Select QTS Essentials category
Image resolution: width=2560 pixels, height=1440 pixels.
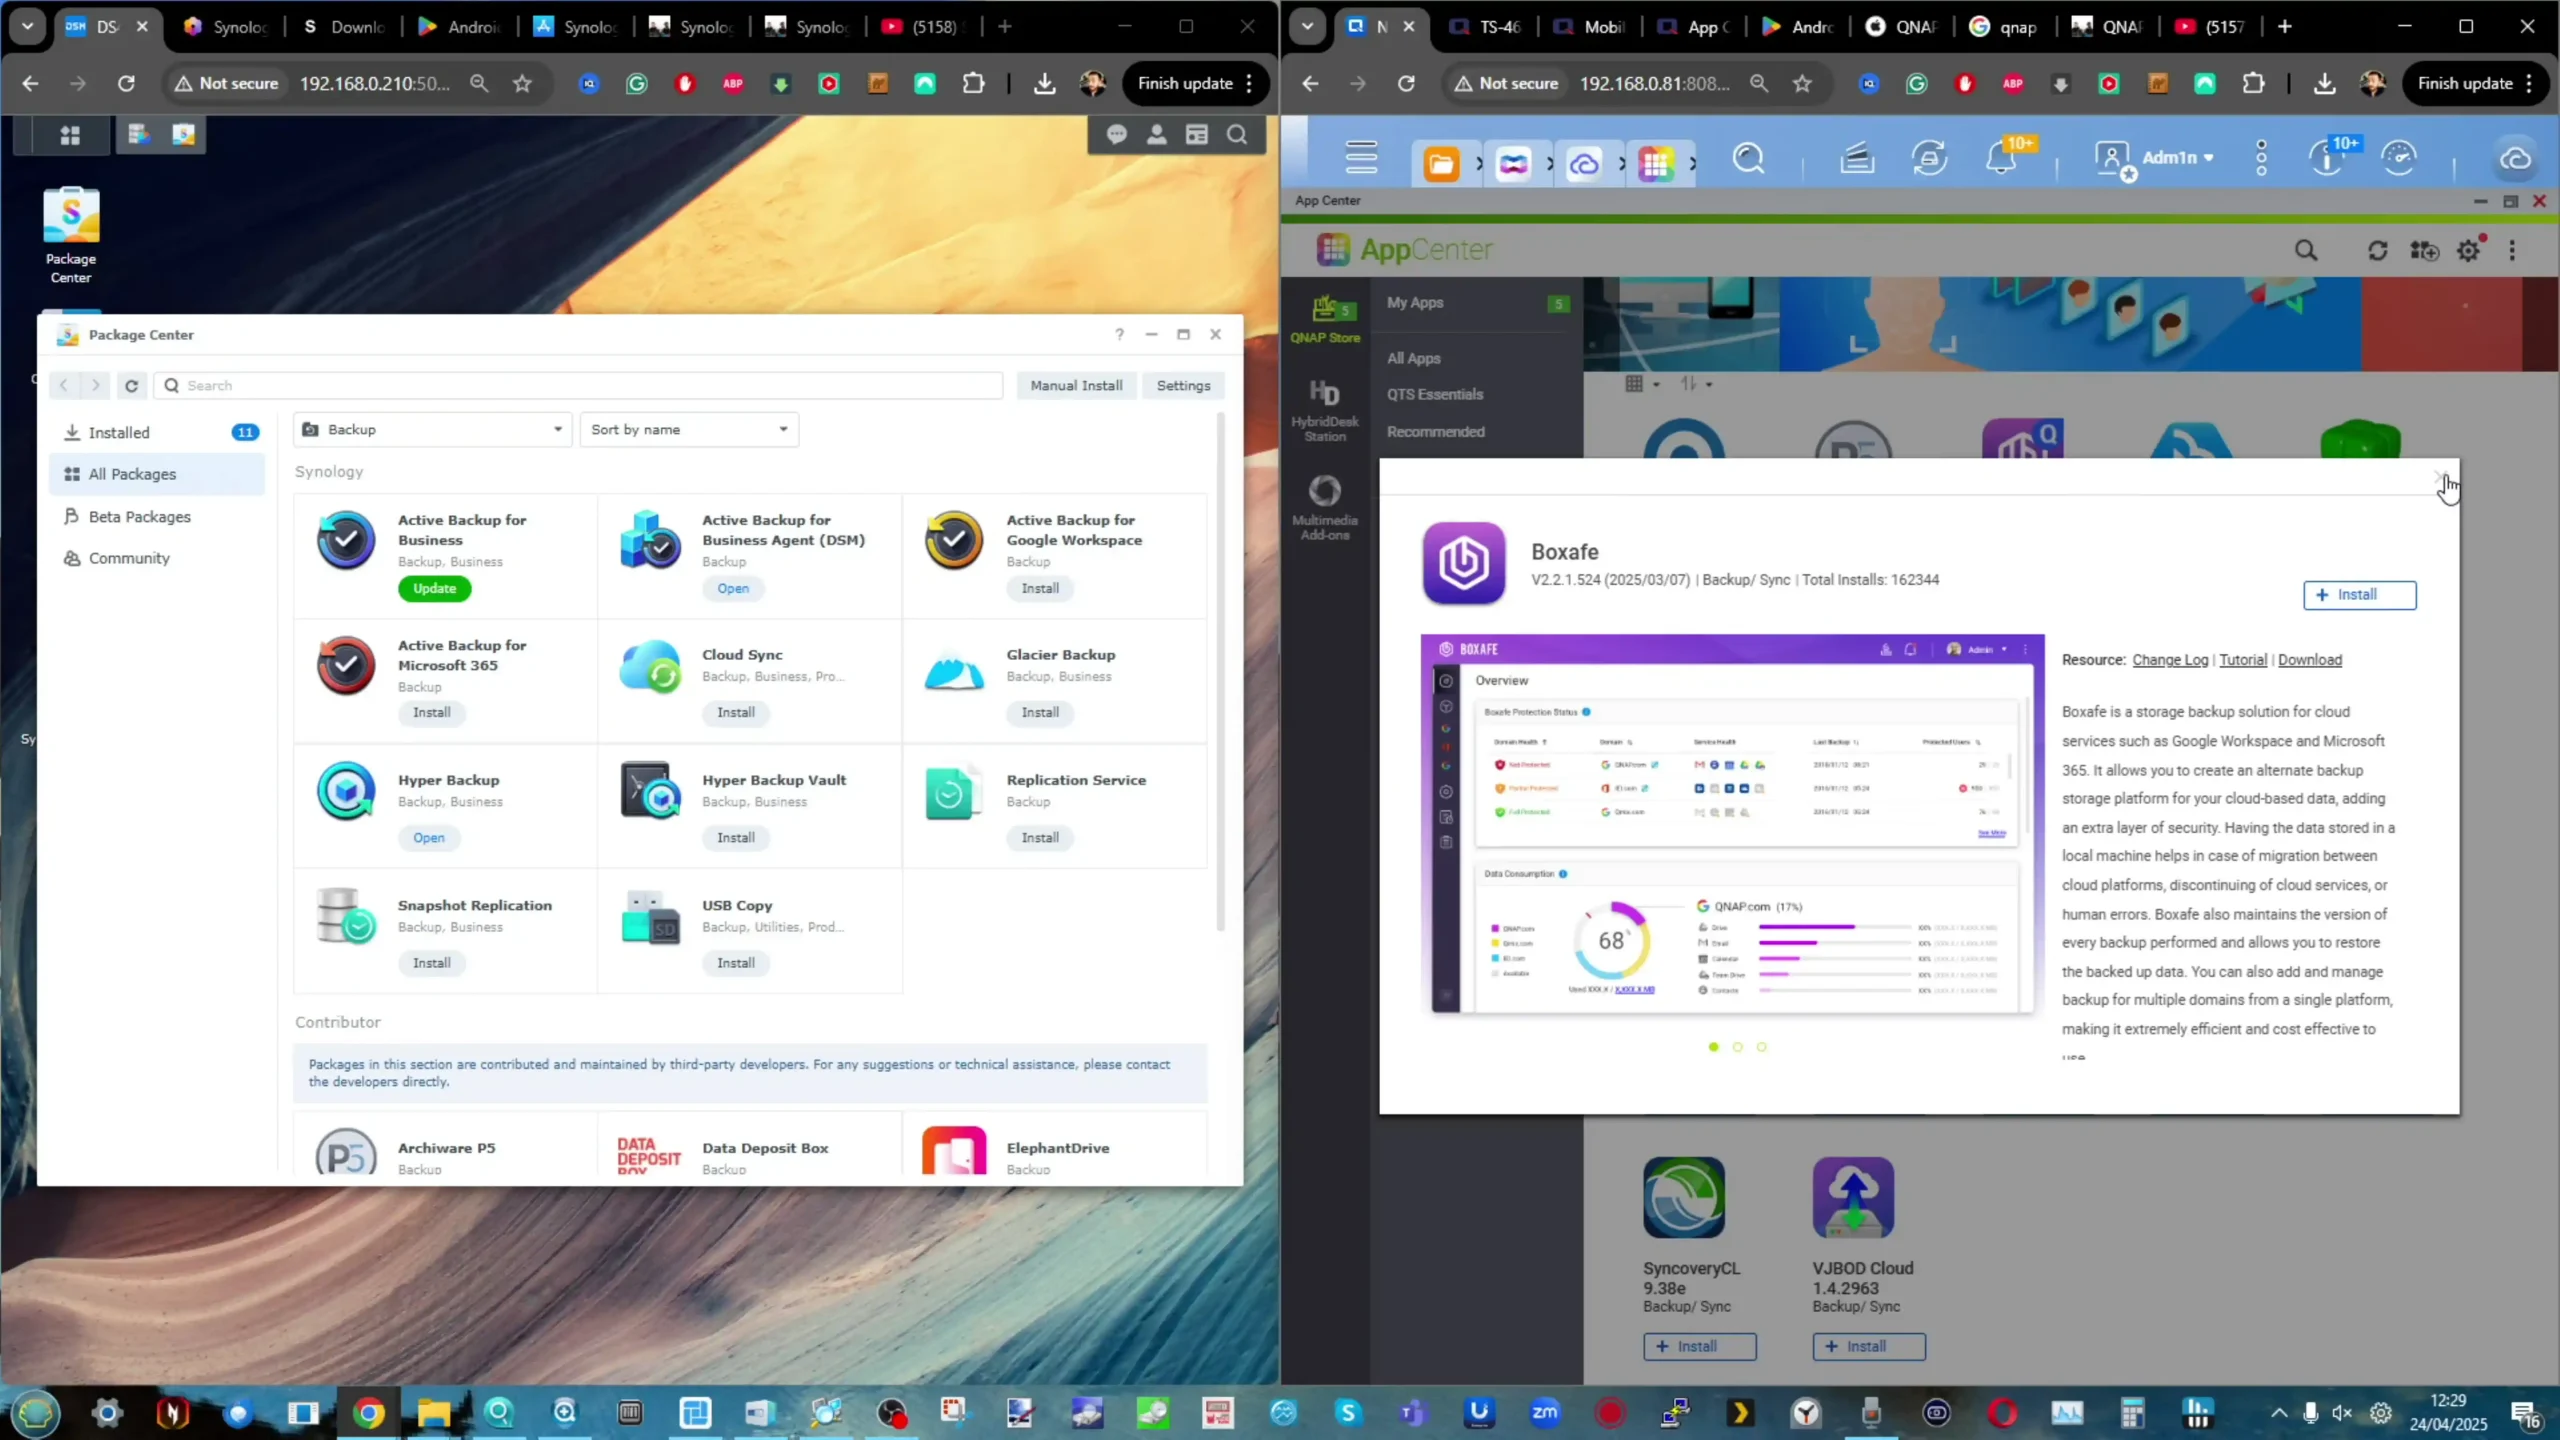tap(1435, 395)
